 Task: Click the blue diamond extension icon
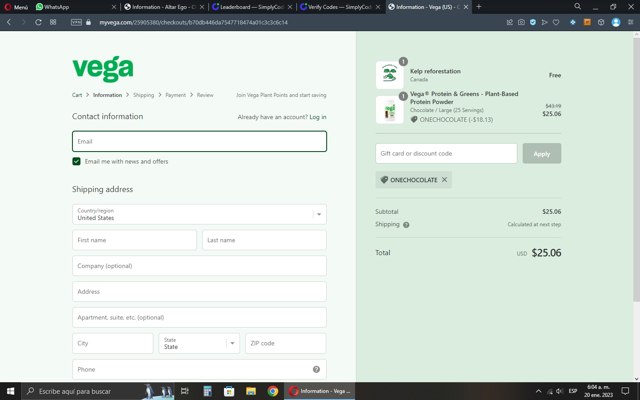pos(573,22)
